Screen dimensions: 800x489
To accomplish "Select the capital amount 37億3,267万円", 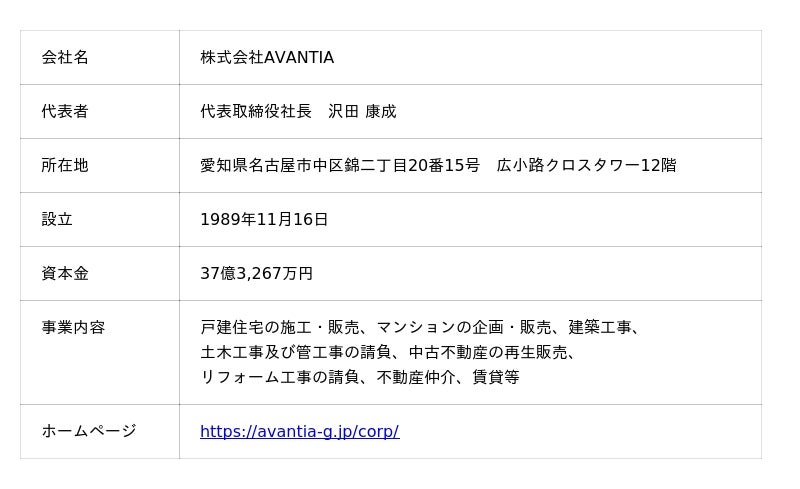I will click(x=256, y=274).
